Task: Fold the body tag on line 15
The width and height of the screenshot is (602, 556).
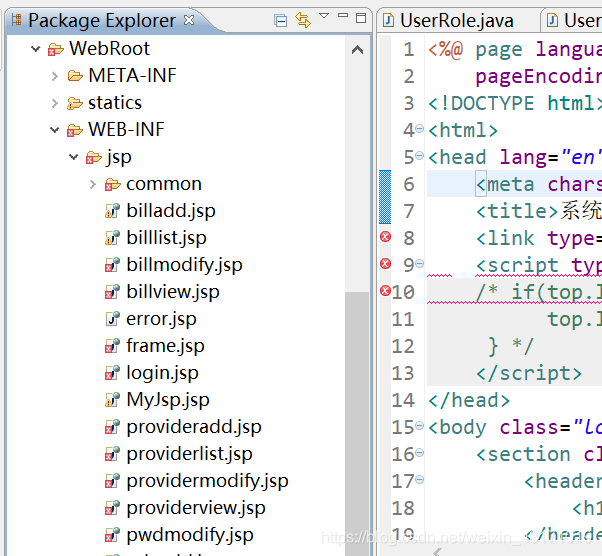Action: (420, 426)
